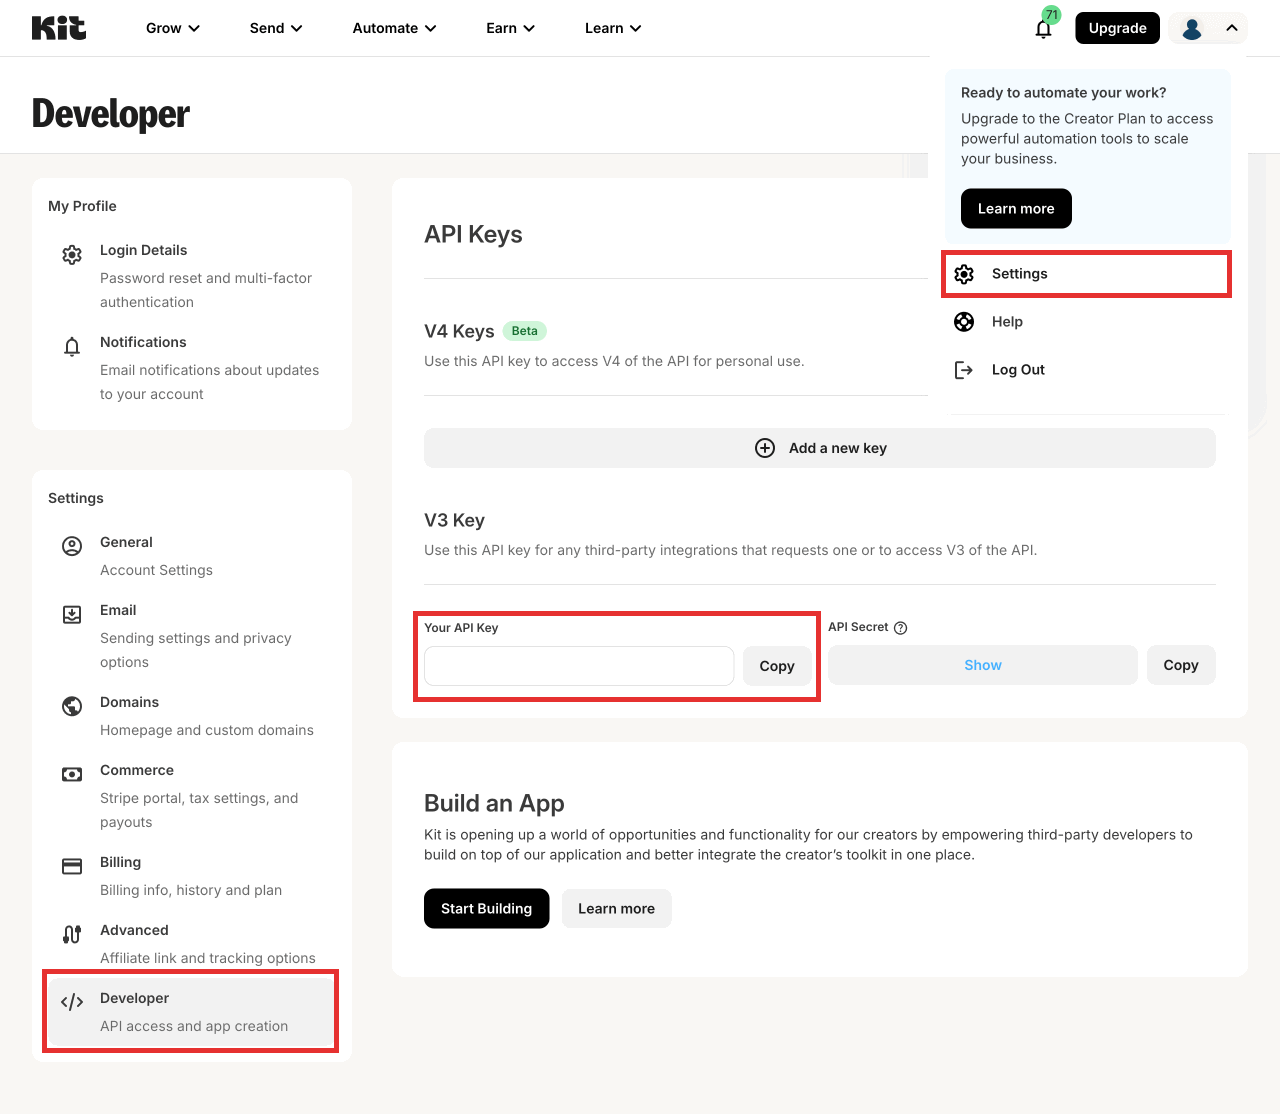The image size is (1280, 1114).
Task: Click the Billing credit card icon
Action: (72, 866)
